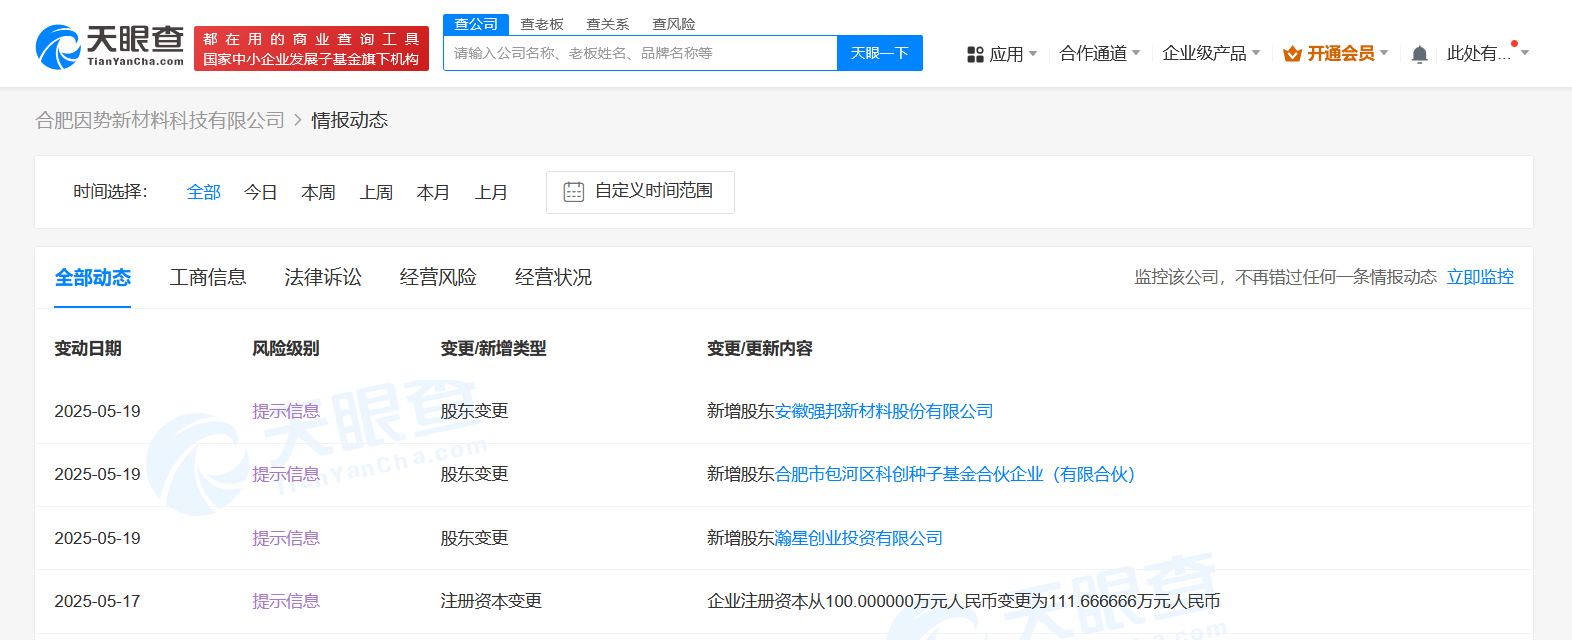Image resolution: width=1572 pixels, height=640 pixels.
Task: Click the 立即监控 link
Action: (x=1480, y=277)
